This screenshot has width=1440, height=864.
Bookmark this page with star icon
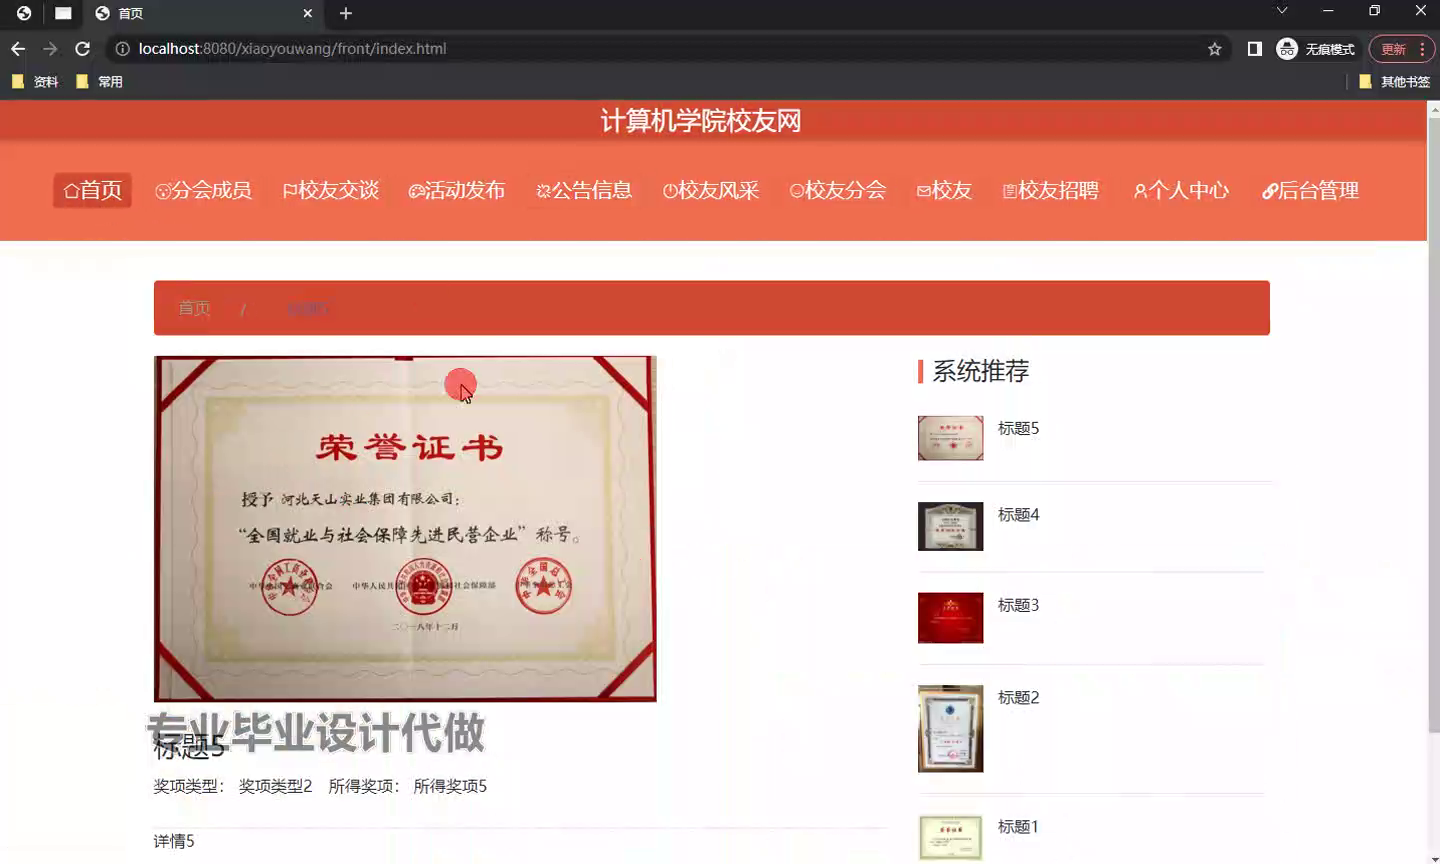coord(1214,49)
